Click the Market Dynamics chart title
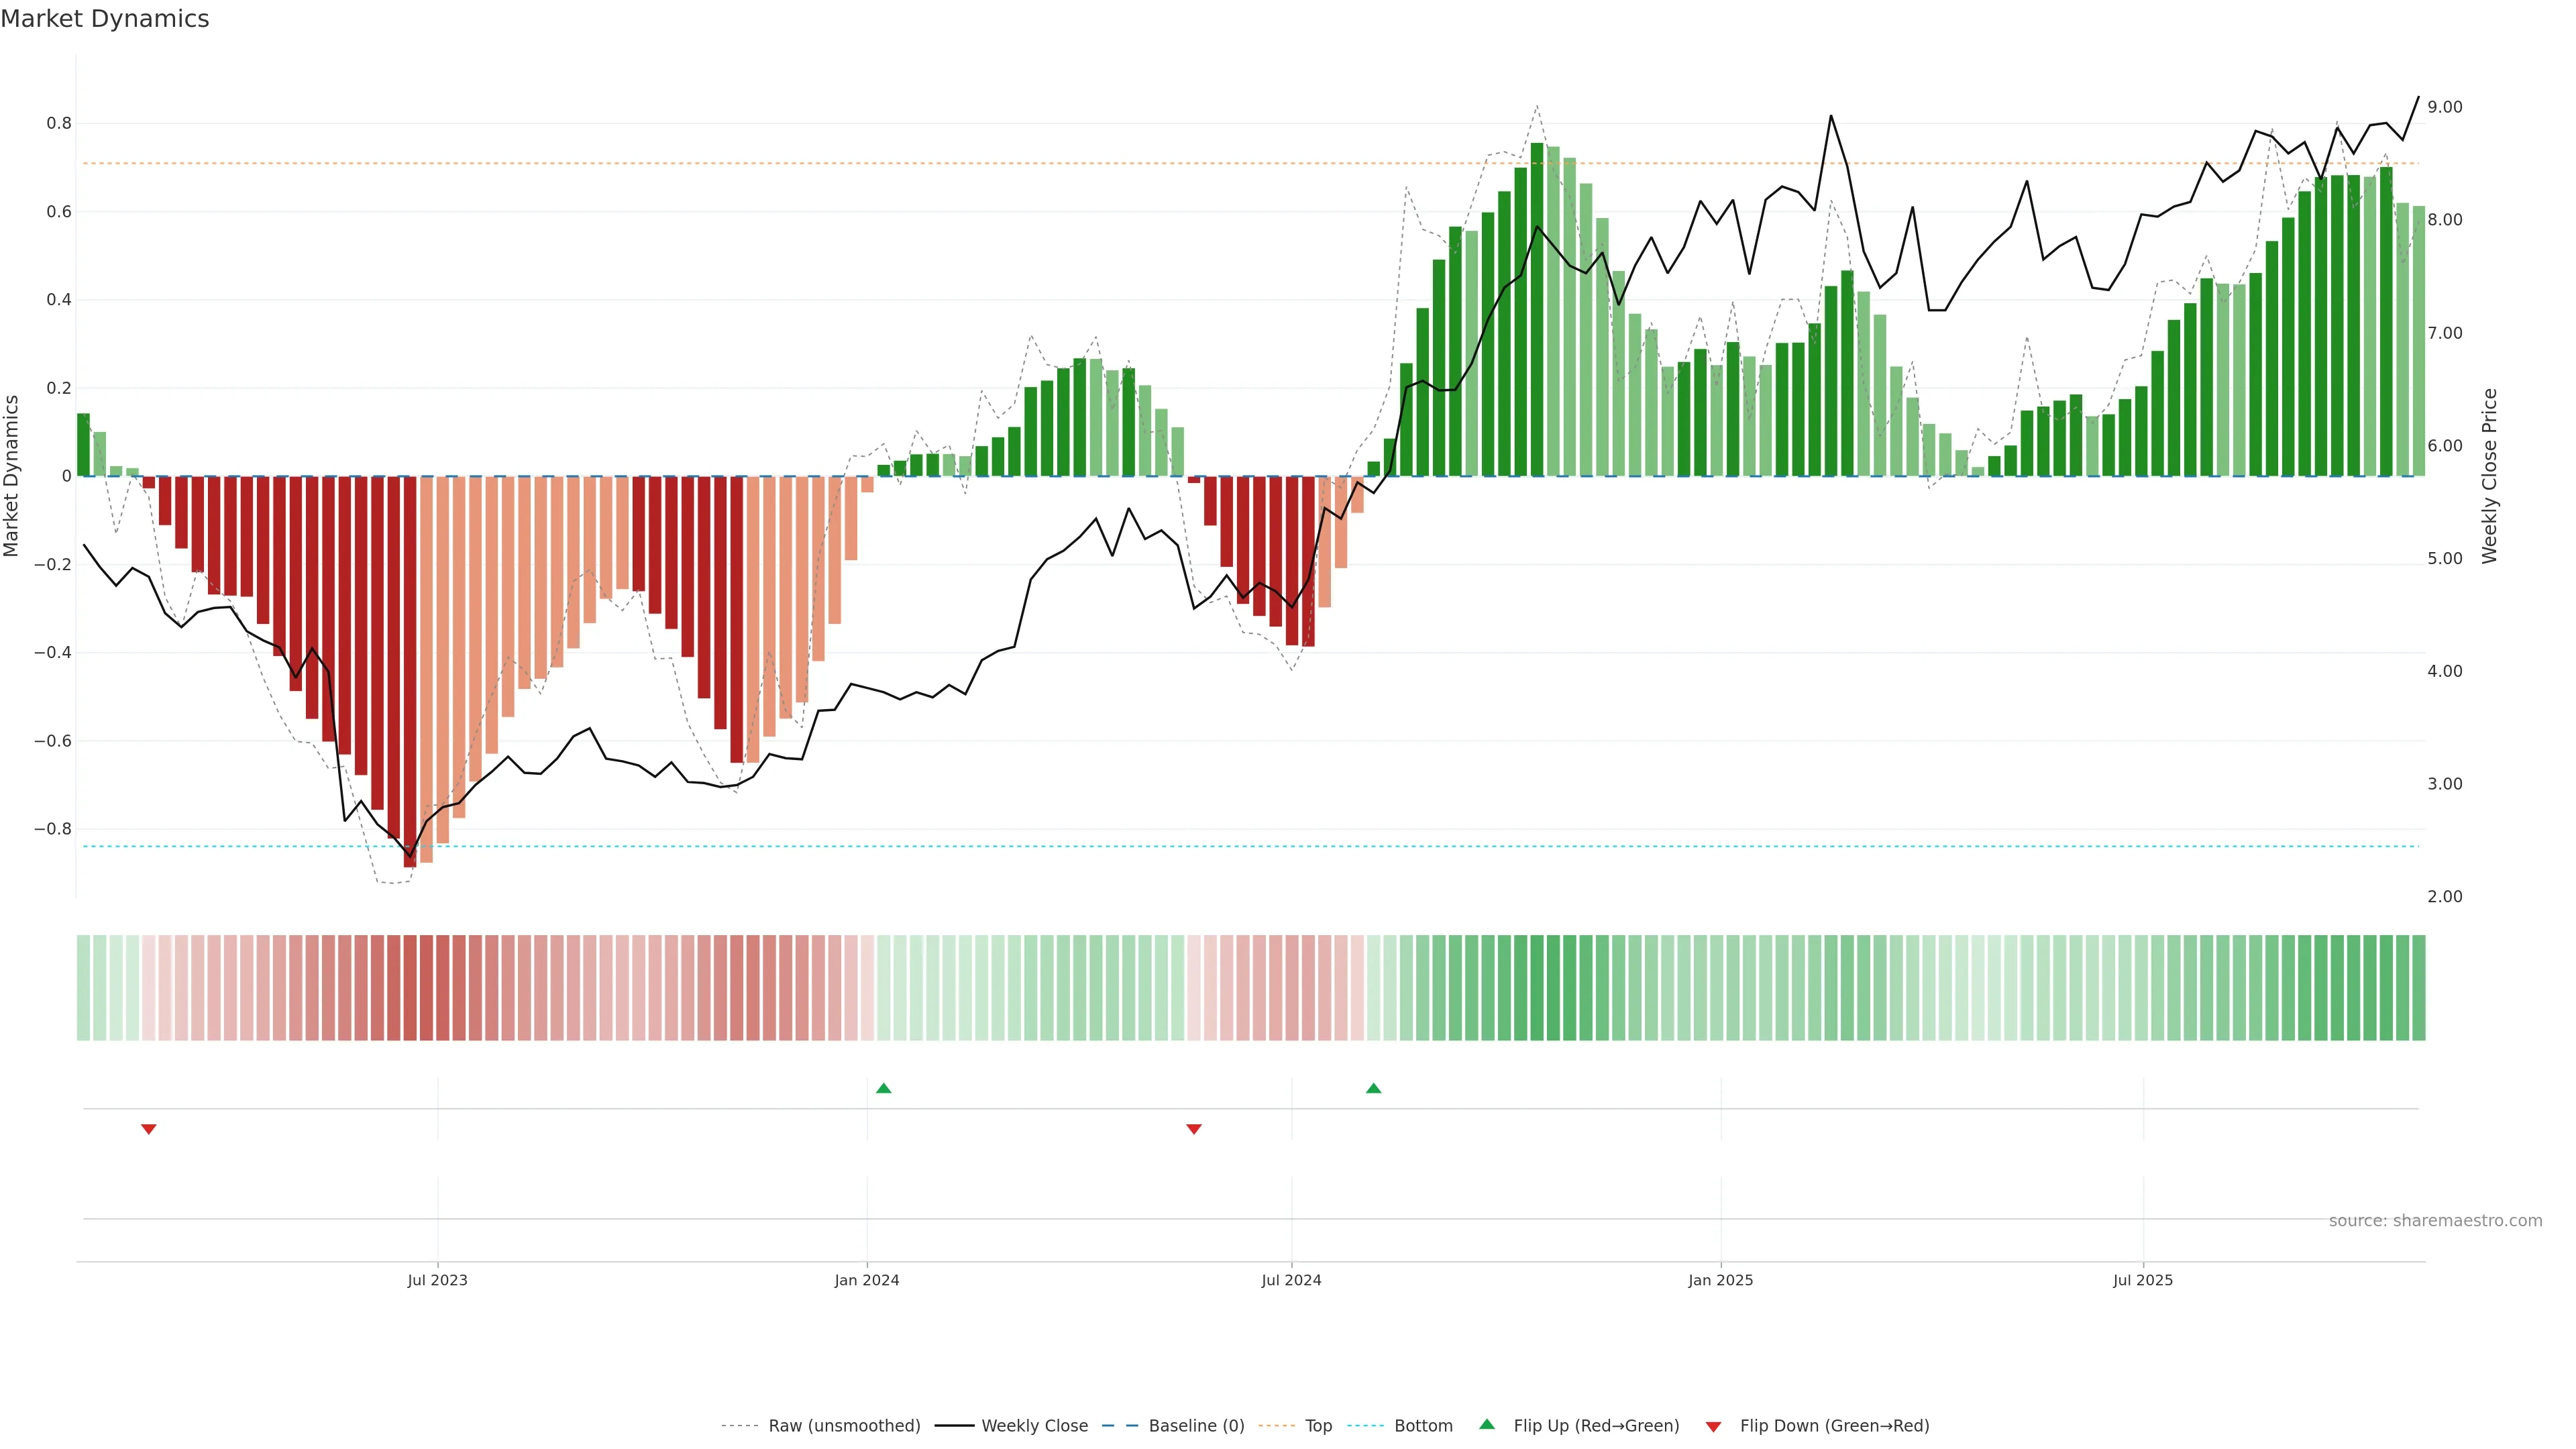Image resolution: width=2576 pixels, height=1449 pixels. (105, 19)
